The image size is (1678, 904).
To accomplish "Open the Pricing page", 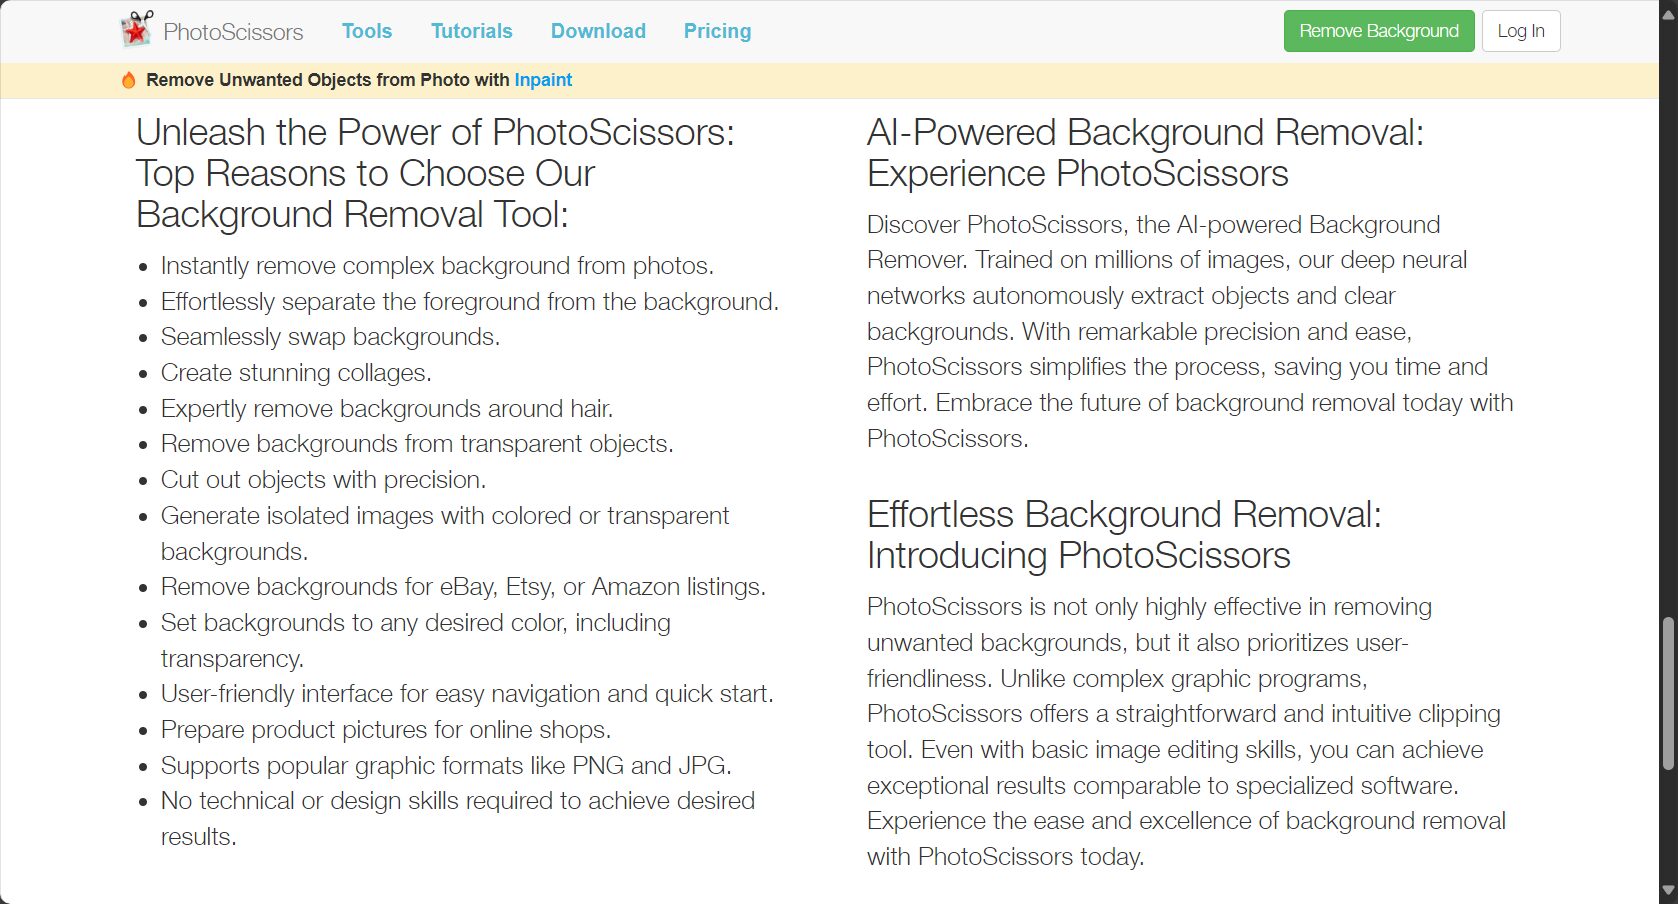I will (x=717, y=31).
